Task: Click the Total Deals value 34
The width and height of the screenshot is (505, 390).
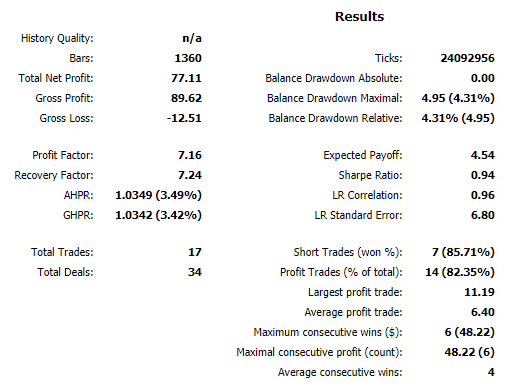Action: 195,272
